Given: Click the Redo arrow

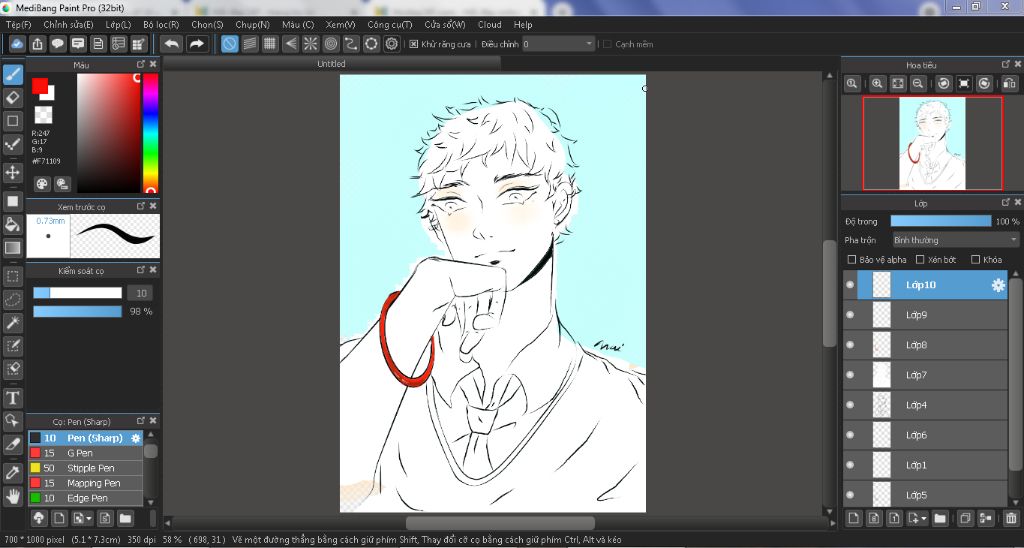Looking at the screenshot, I should (196, 44).
